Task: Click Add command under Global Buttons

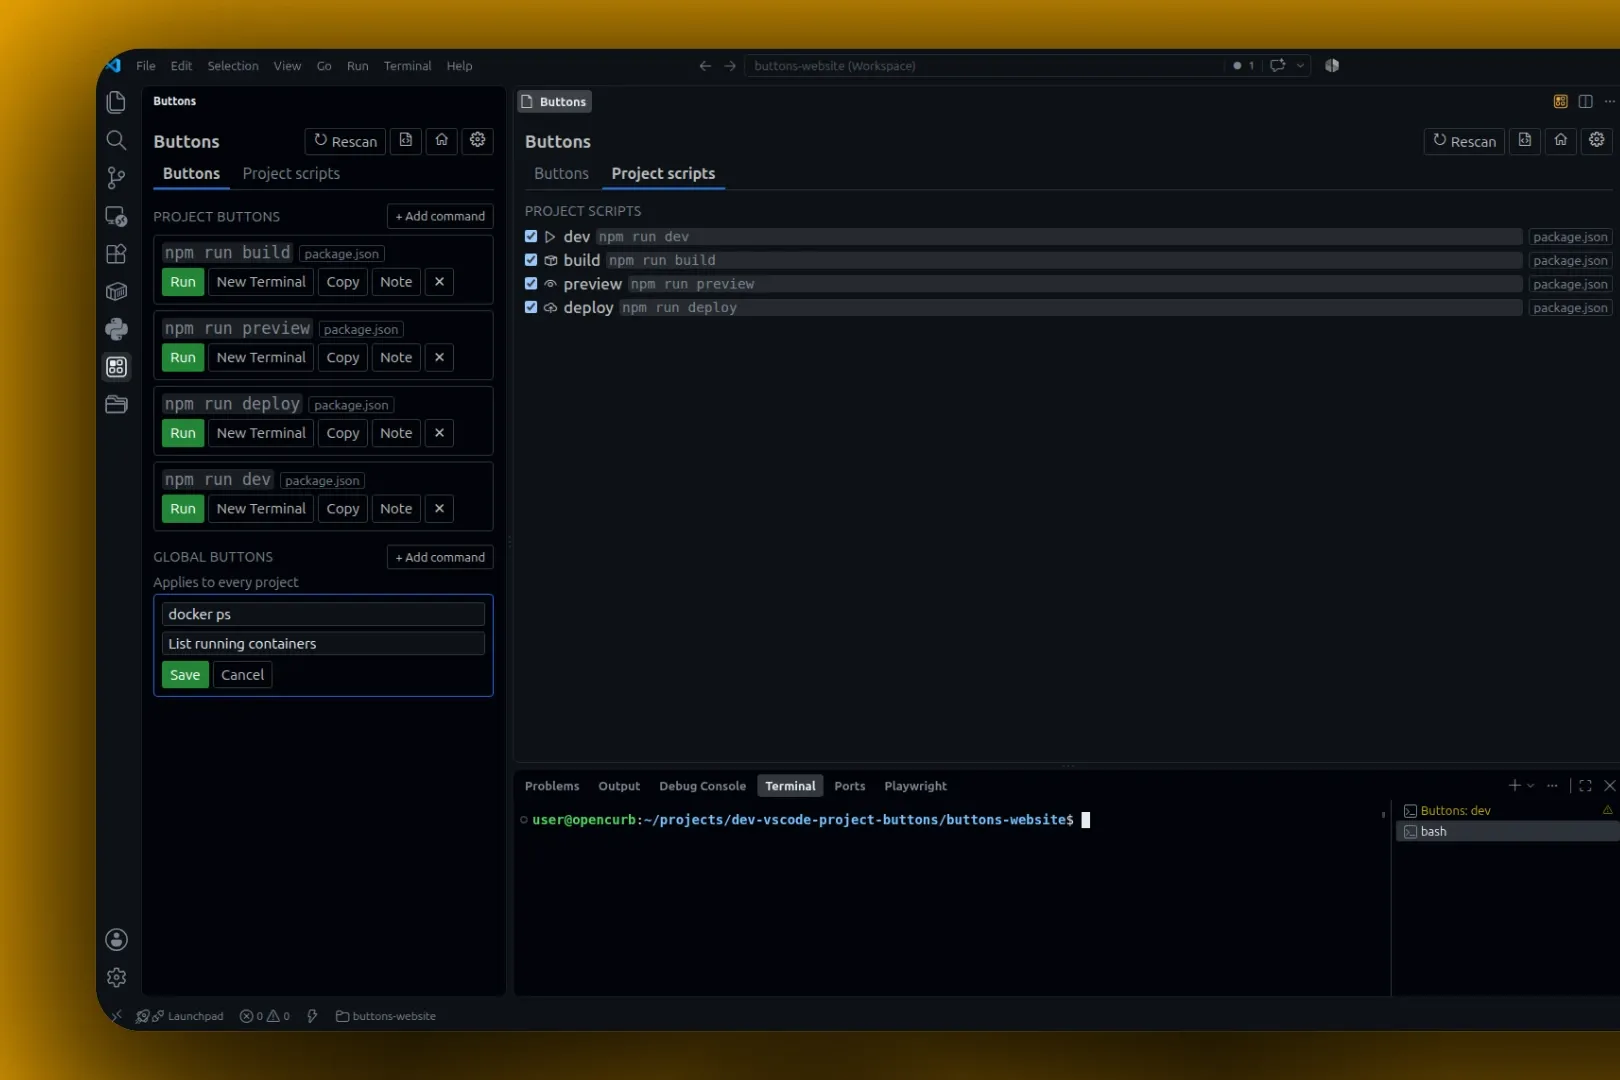Action: (440, 557)
